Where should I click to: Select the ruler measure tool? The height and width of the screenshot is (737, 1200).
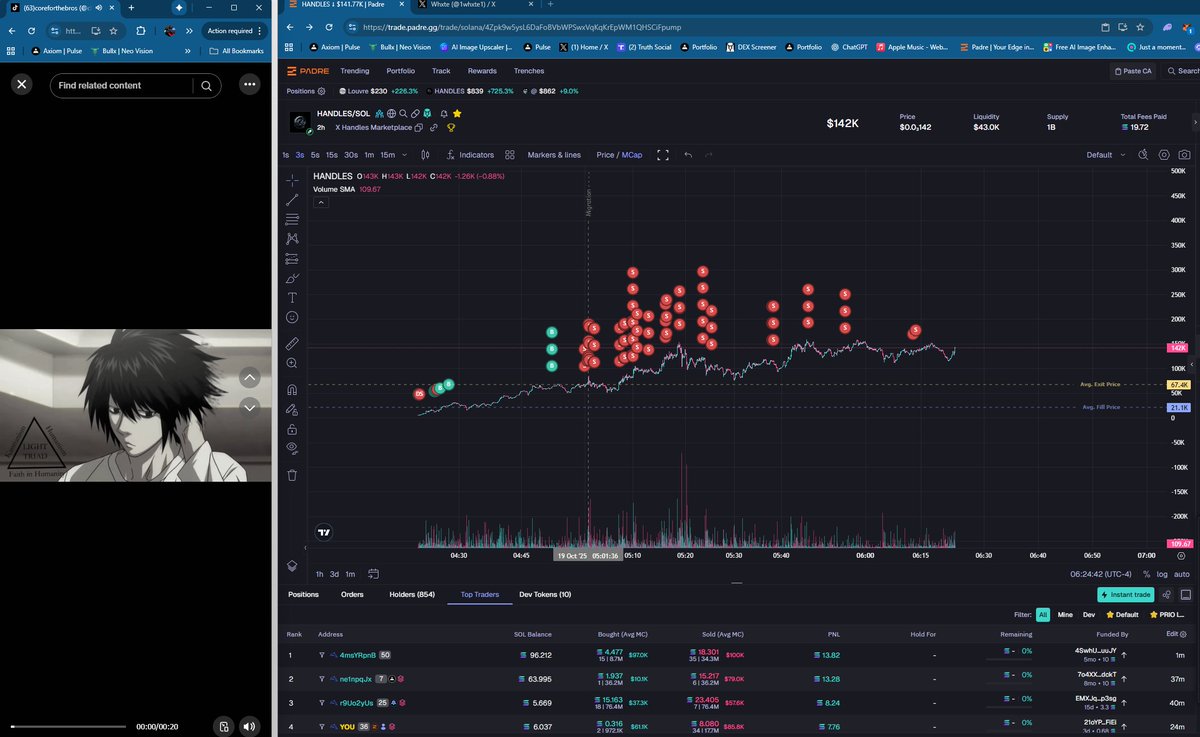(x=292, y=343)
